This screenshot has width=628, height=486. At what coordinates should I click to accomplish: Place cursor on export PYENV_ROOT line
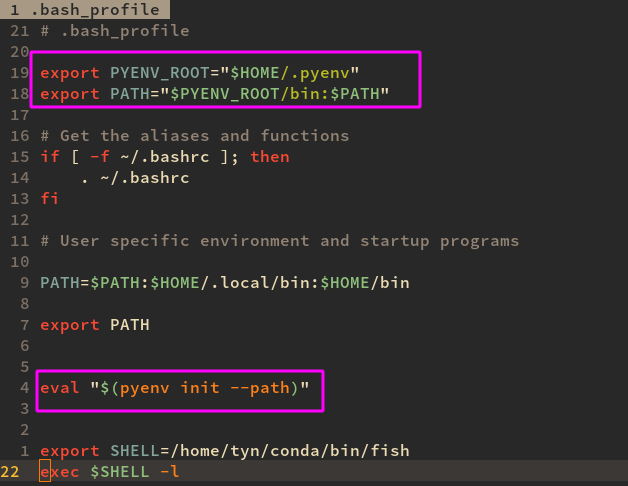click(199, 73)
